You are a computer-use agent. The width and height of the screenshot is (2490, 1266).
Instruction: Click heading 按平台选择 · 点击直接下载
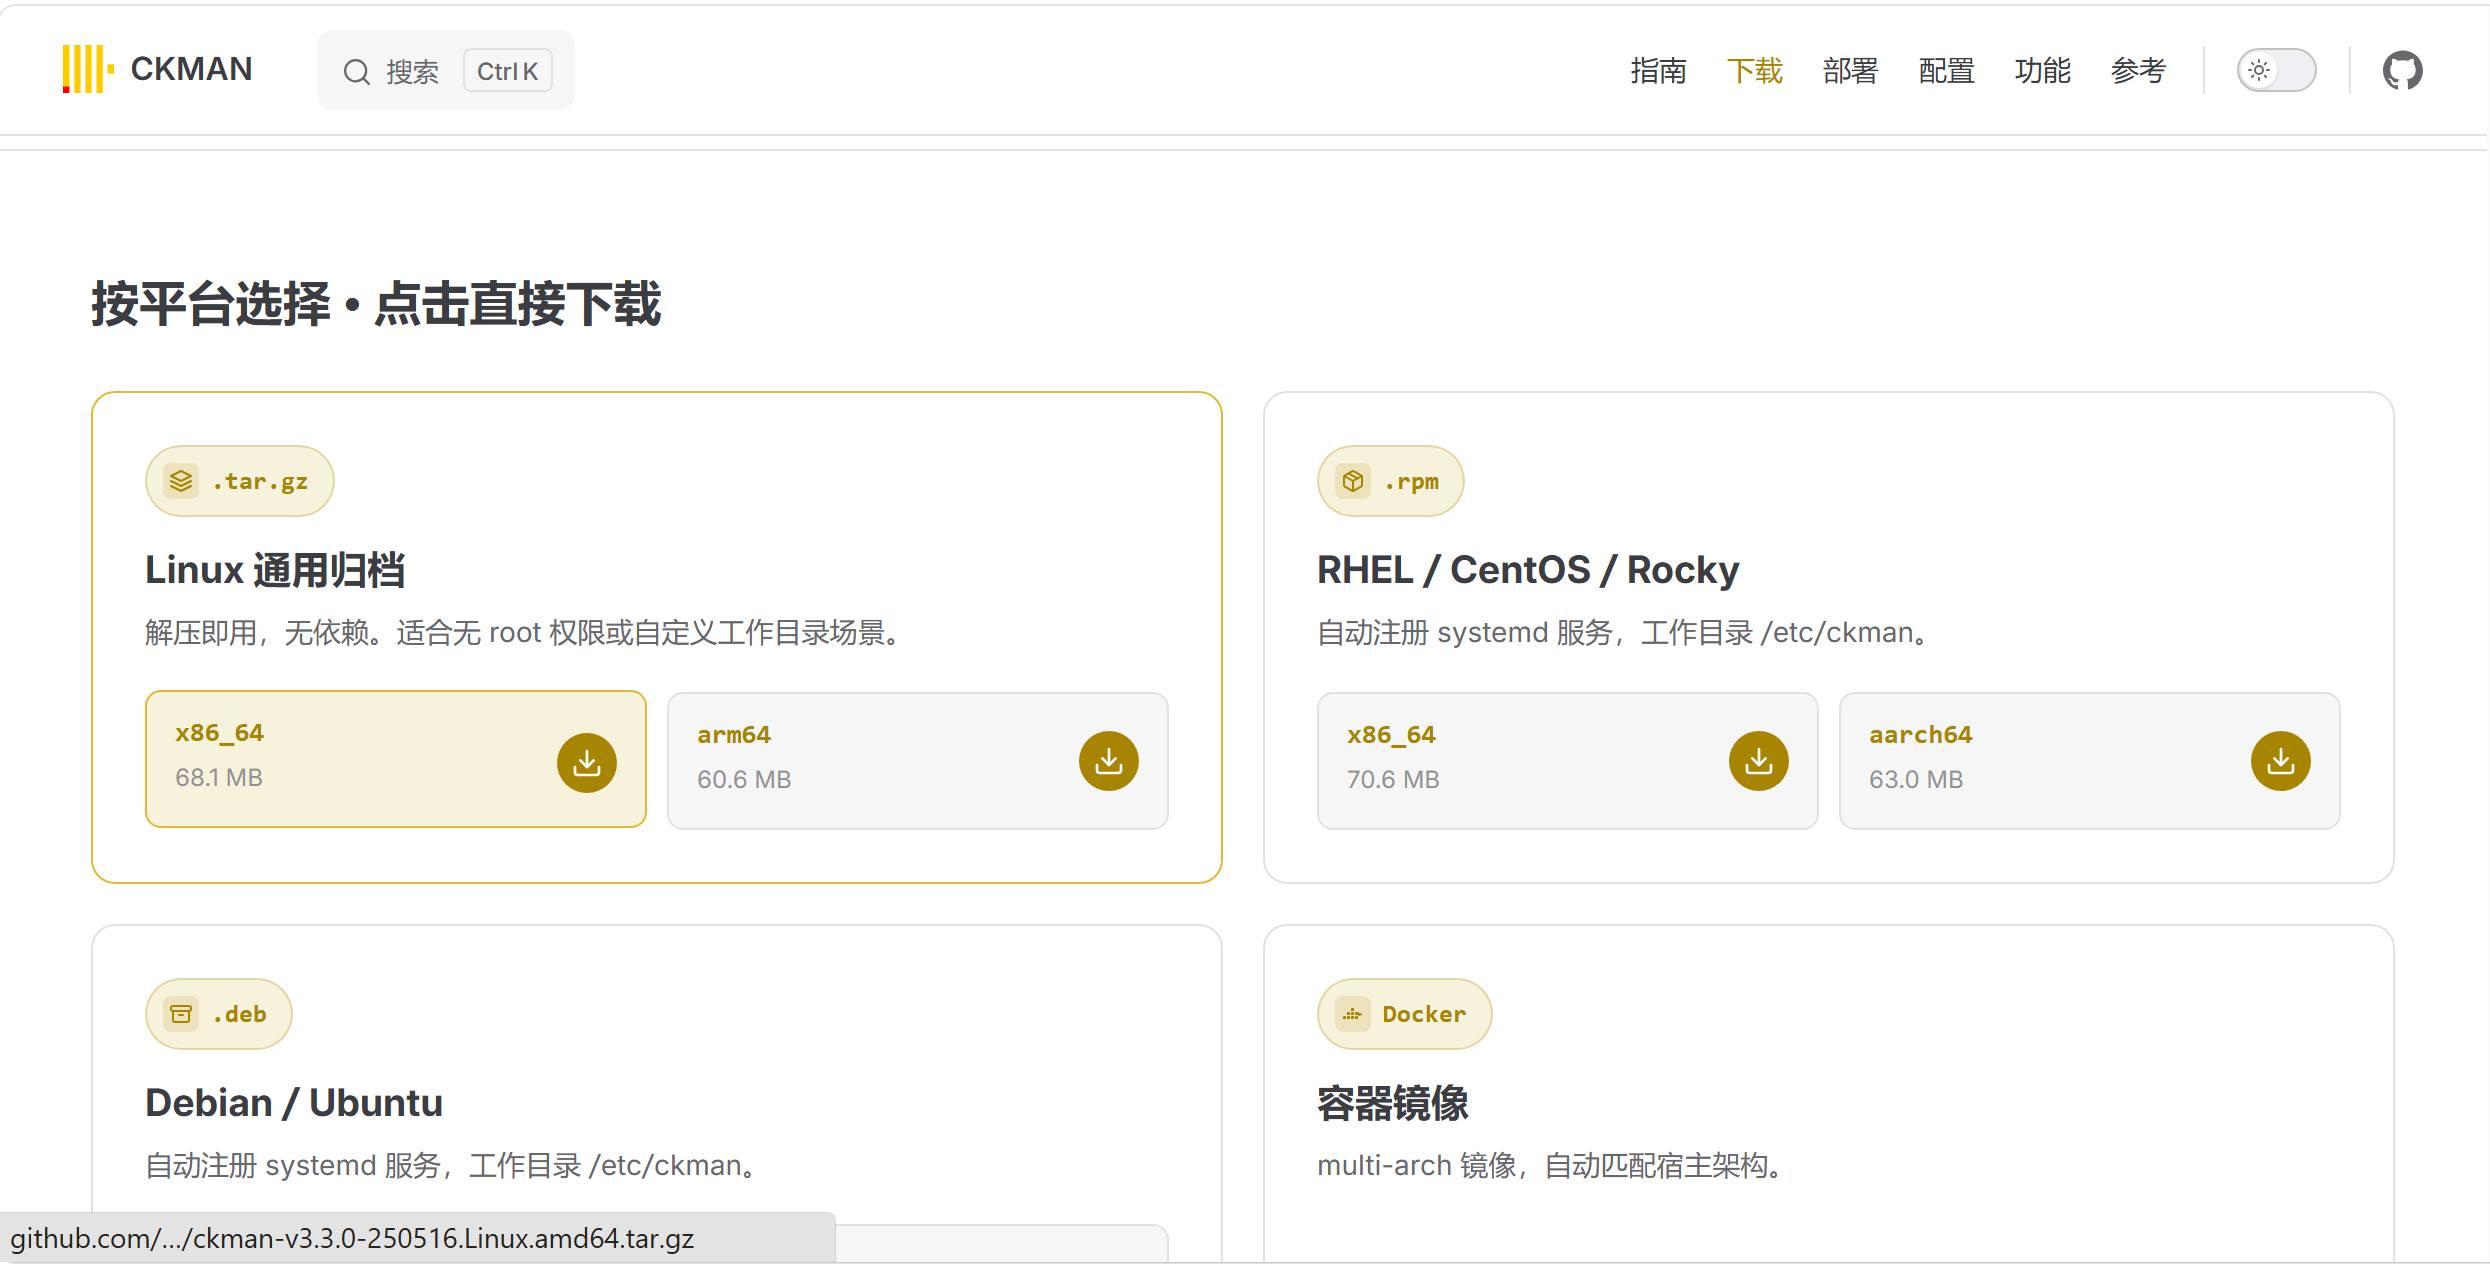tap(376, 304)
